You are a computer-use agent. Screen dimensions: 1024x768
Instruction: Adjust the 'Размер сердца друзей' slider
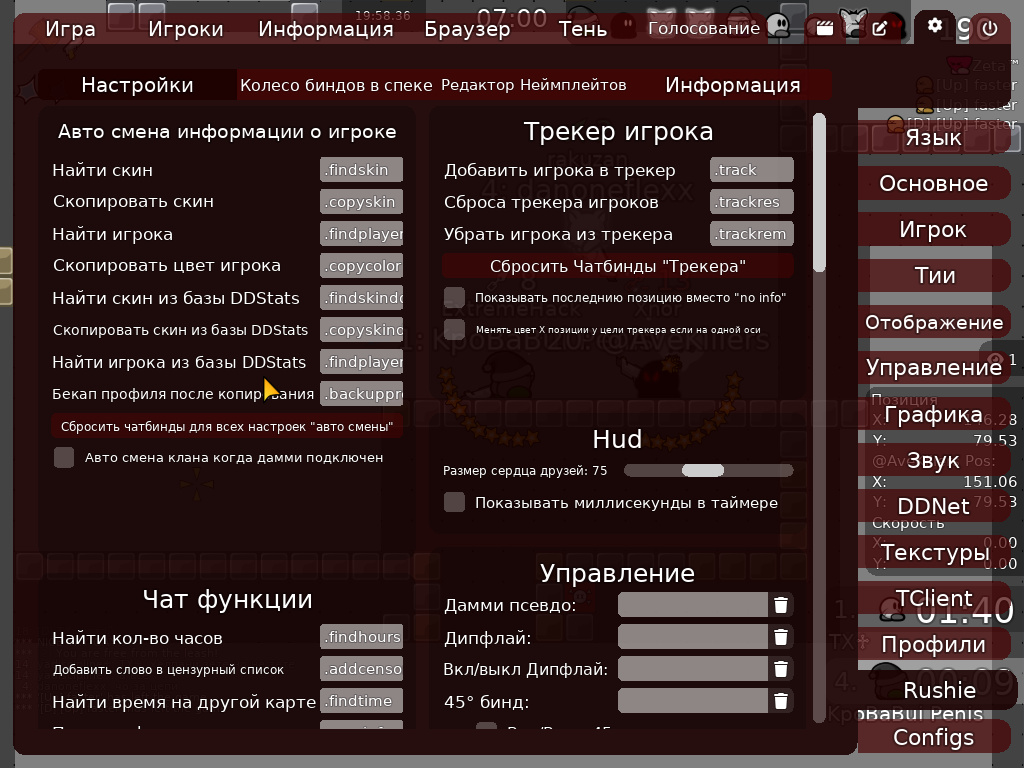tap(709, 470)
